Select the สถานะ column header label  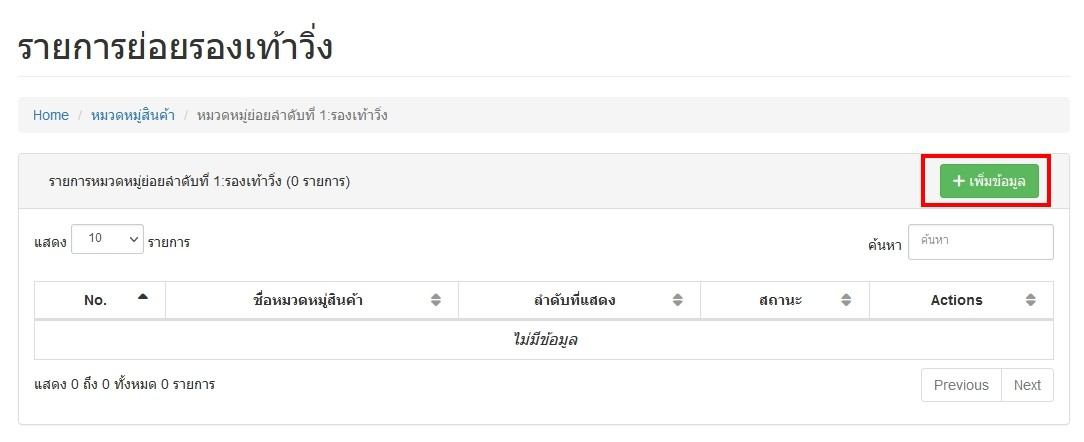(x=781, y=300)
